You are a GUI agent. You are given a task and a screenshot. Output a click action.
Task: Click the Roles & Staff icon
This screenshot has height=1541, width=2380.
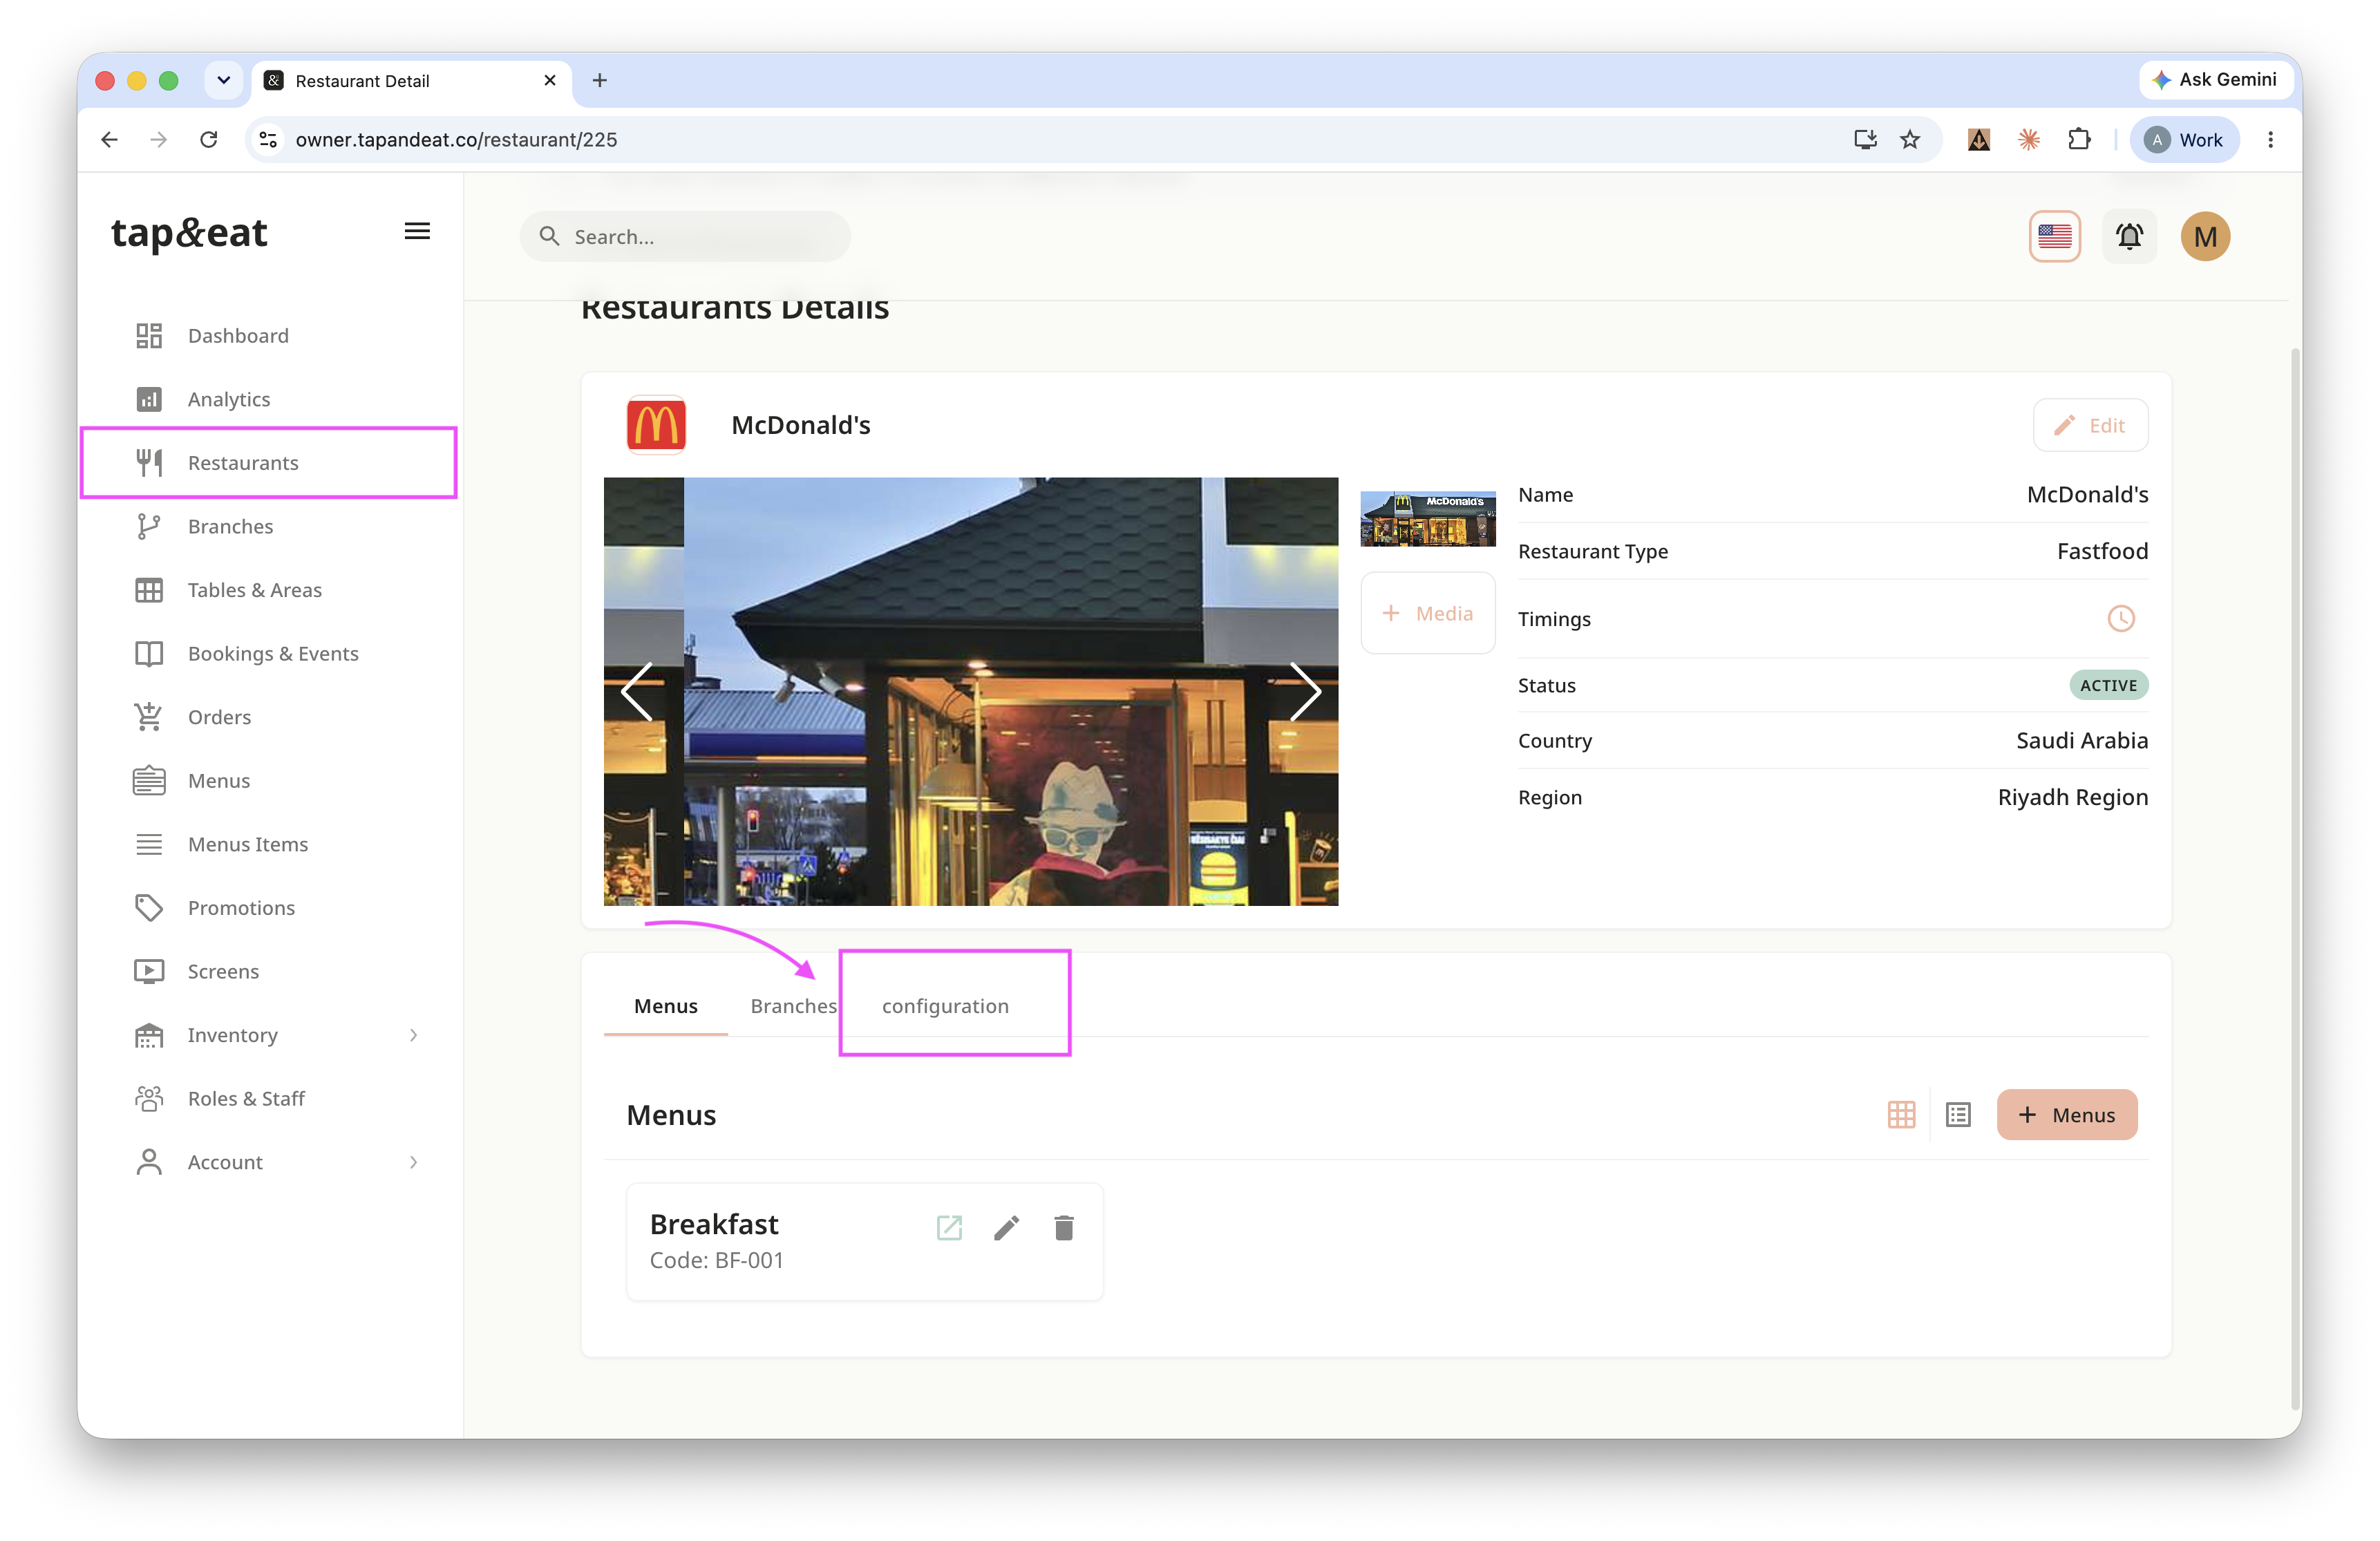pyautogui.click(x=149, y=1098)
